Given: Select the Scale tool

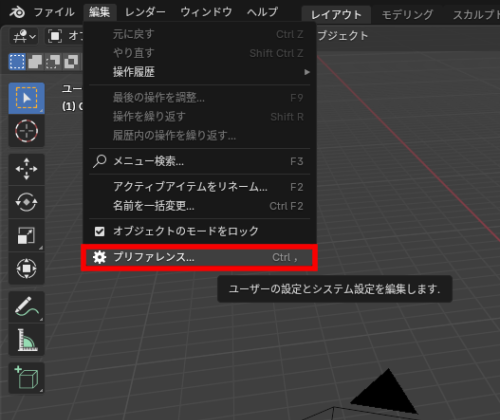Looking at the screenshot, I should tap(26, 235).
